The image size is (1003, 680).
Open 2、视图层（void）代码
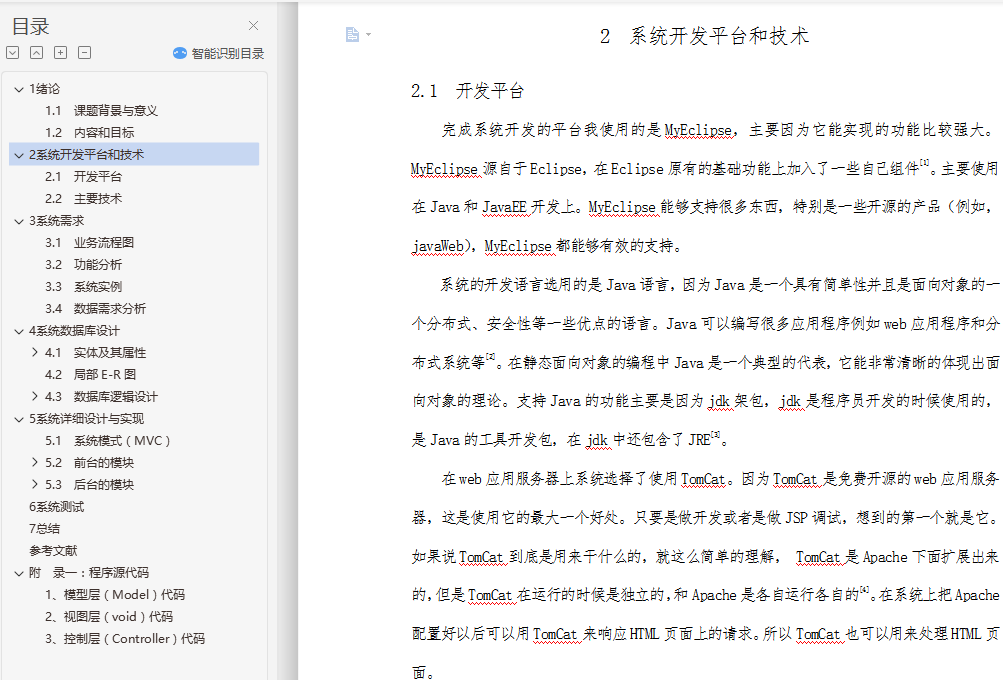[x=109, y=617]
